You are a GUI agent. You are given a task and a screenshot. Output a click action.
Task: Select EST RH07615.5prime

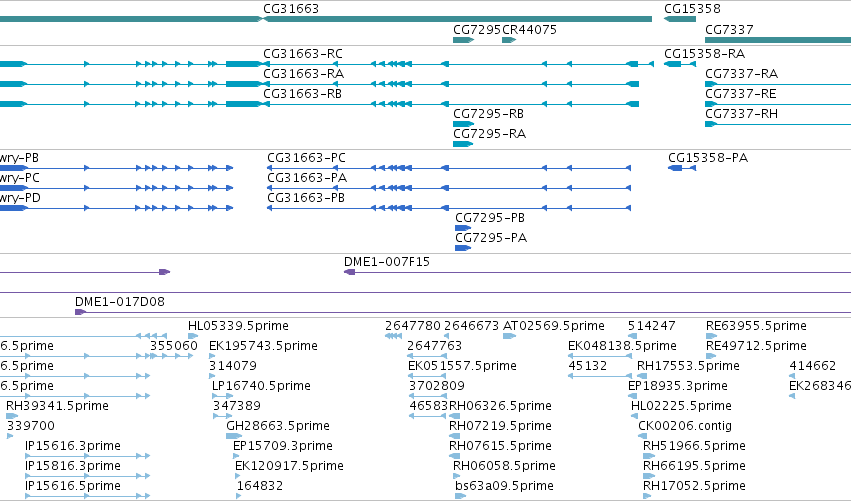pyautogui.click(x=500, y=447)
